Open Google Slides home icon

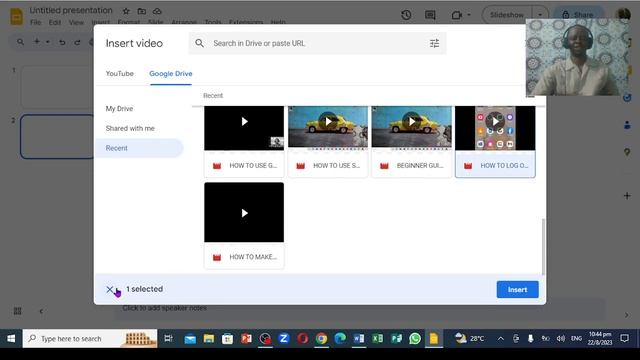pyautogui.click(x=16, y=16)
